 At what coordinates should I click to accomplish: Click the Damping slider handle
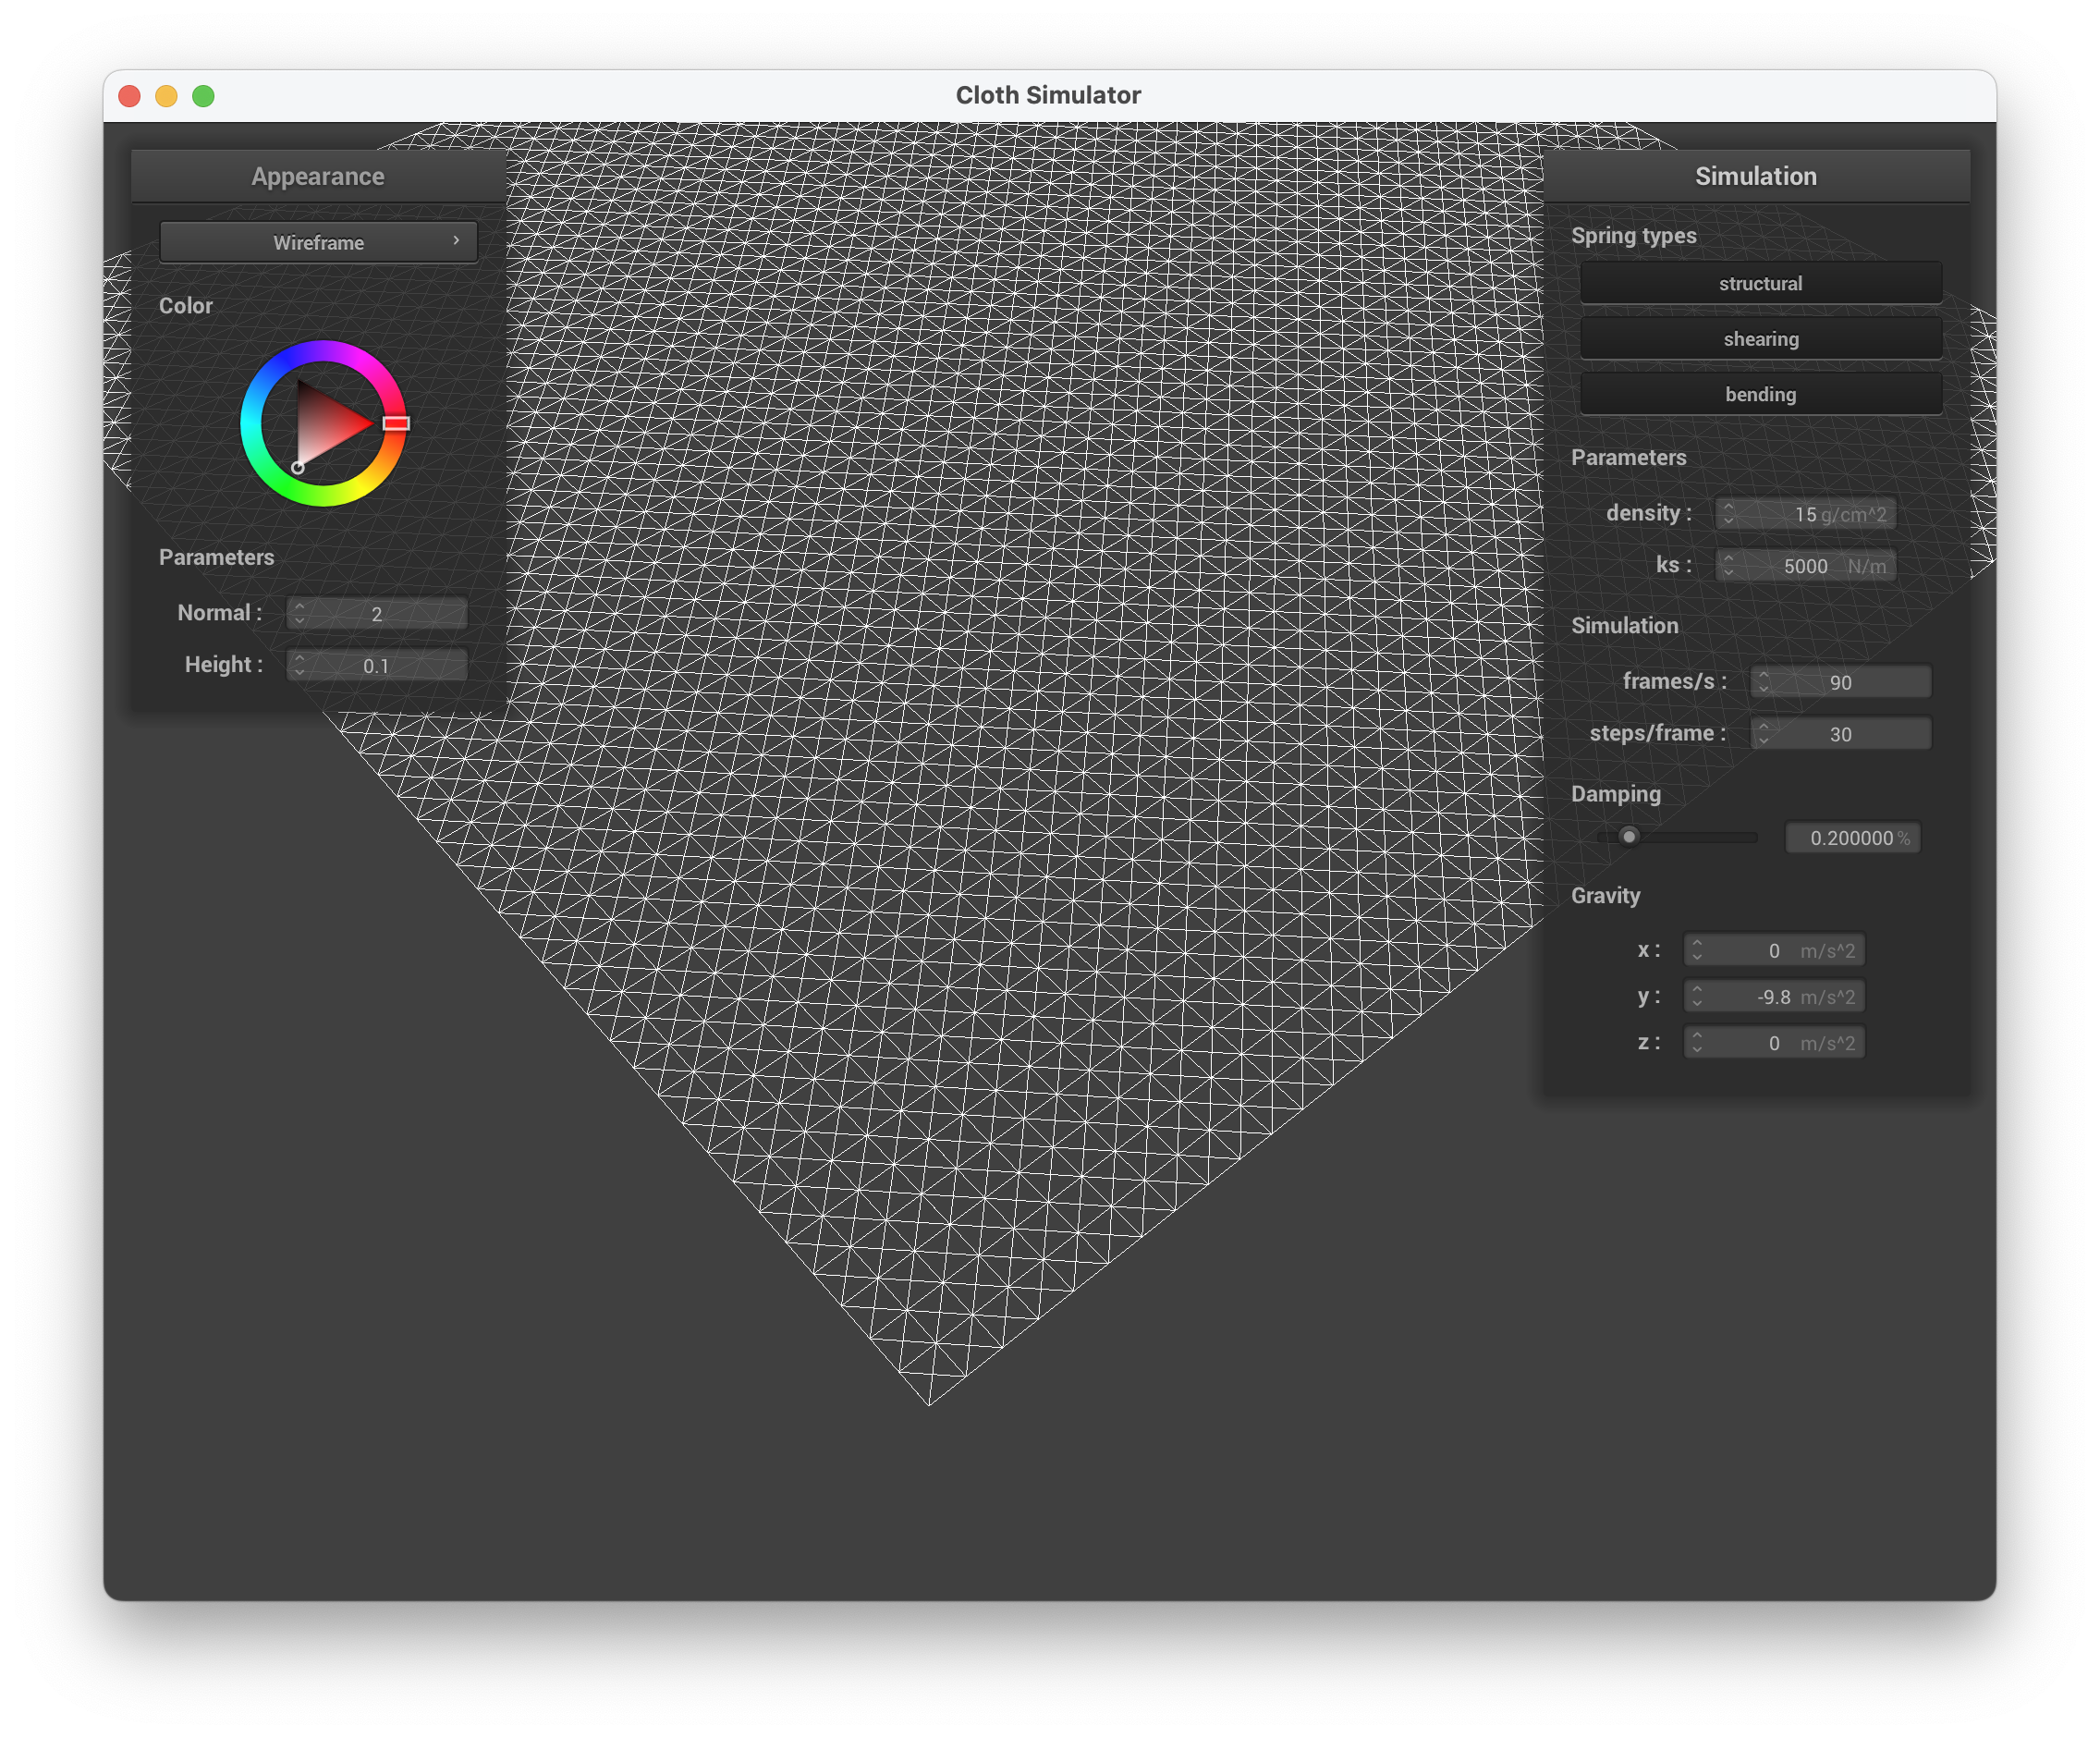(x=1629, y=836)
